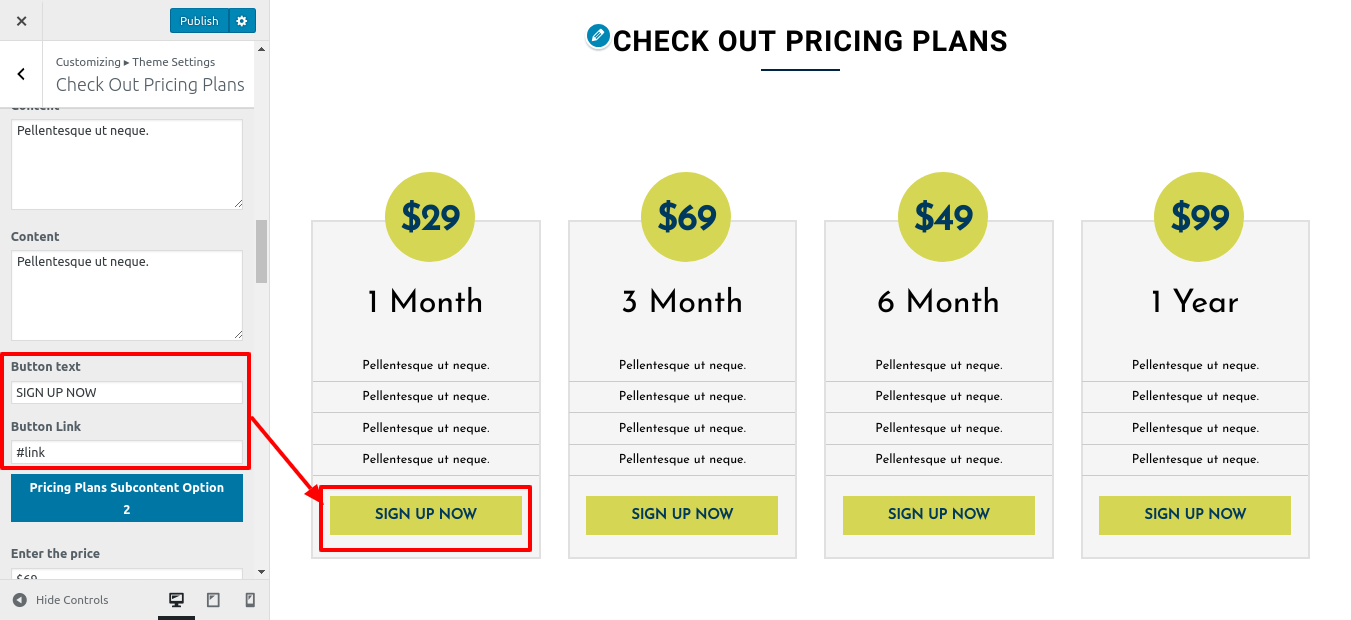Click SIGN UP NOW under 6 Month plan
This screenshot has width=1351, height=620.
pyautogui.click(x=939, y=515)
